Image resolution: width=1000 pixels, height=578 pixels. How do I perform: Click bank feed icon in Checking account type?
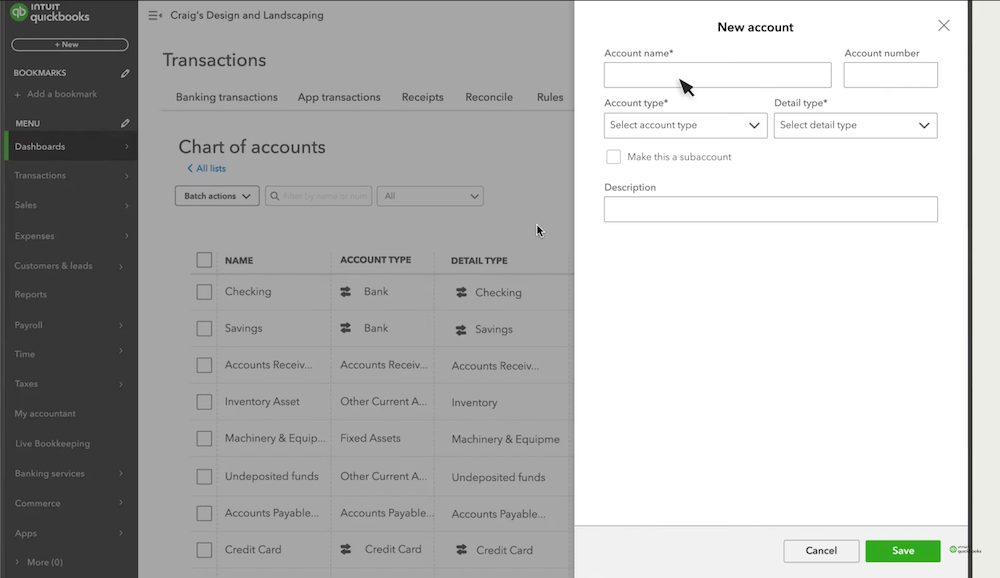[x=346, y=292]
